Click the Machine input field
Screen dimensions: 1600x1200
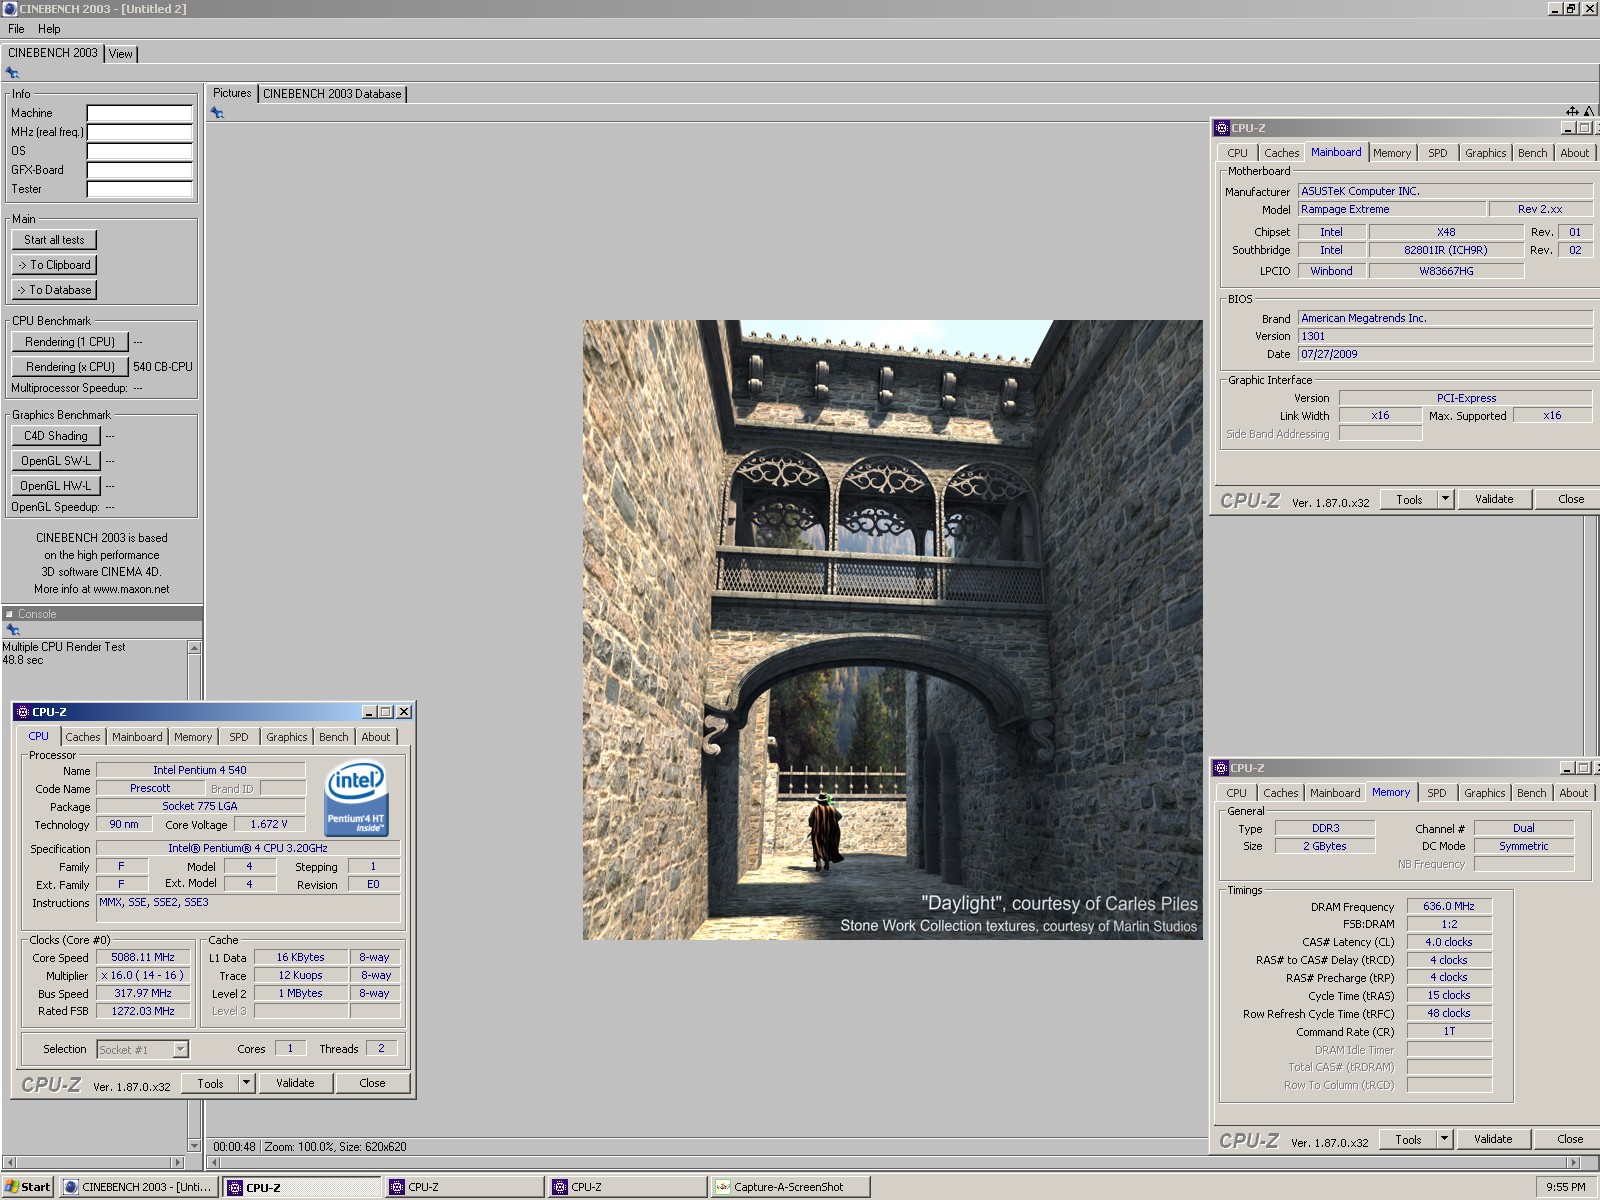pyautogui.click(x=139, y=113)
